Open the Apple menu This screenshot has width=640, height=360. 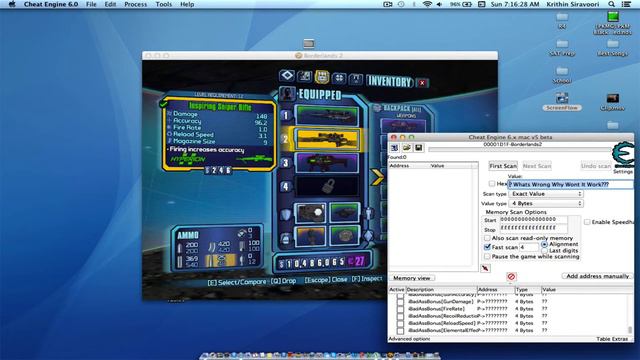[x=12, y=4]
